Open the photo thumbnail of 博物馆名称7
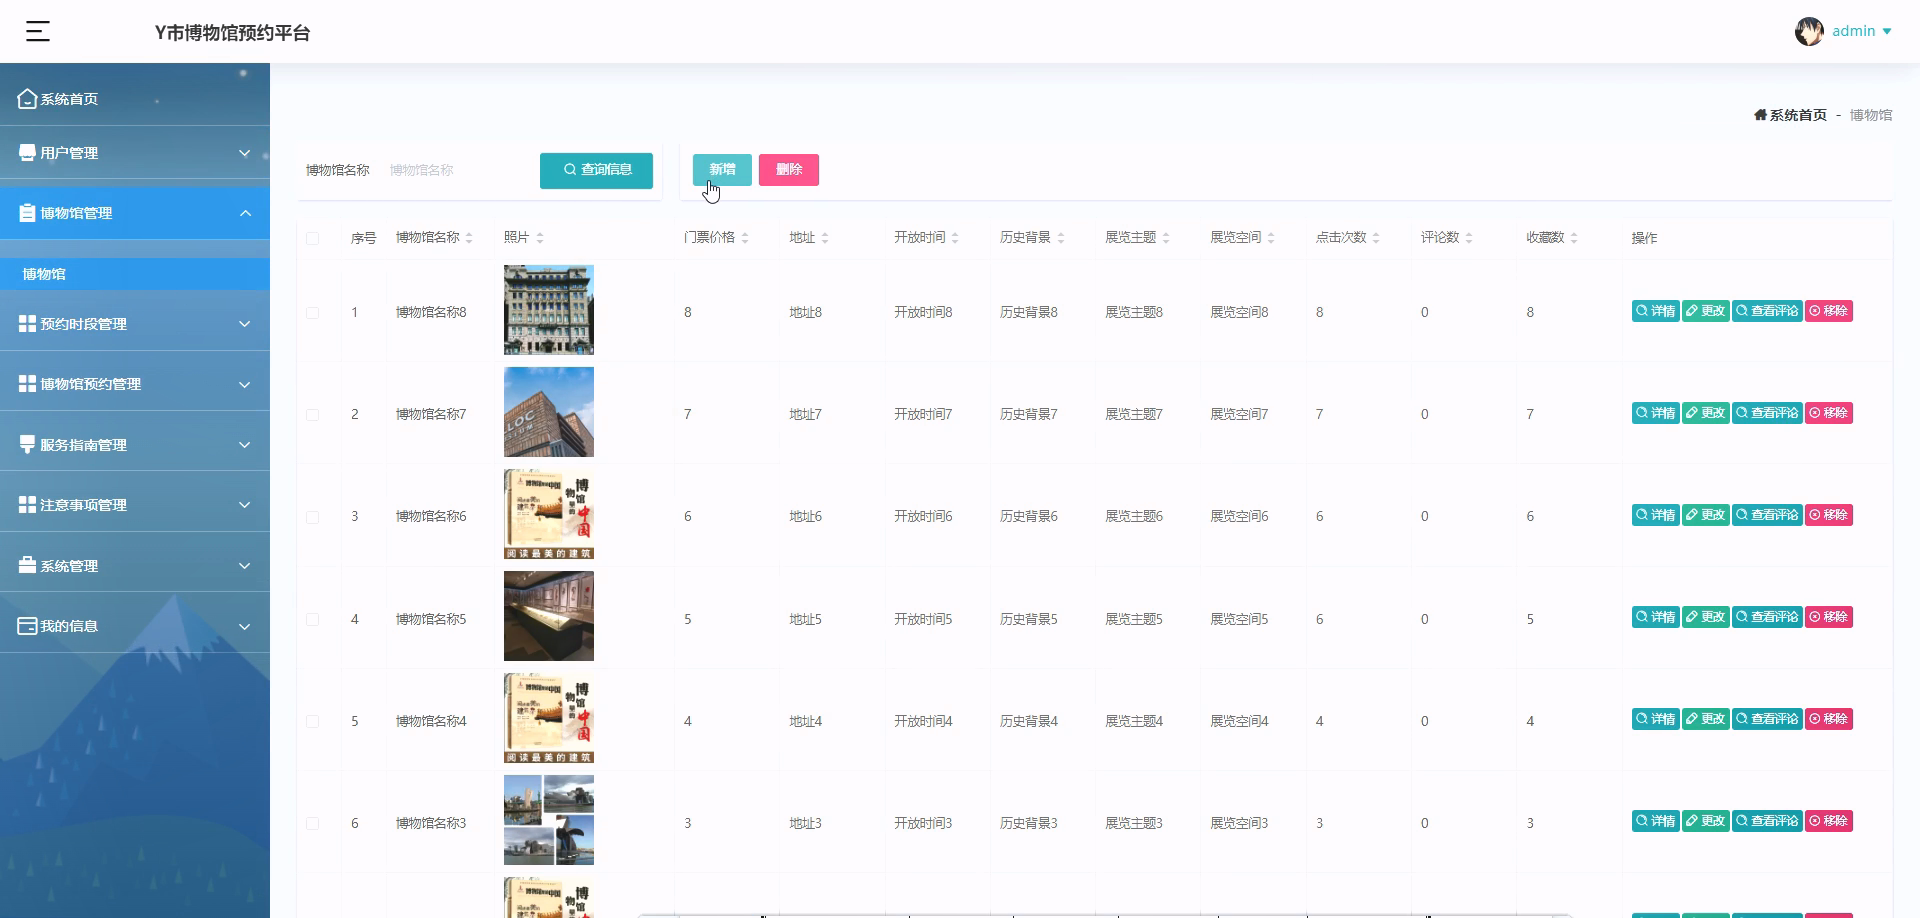Screen dimensions: 1920x918 tap(548, 412)
